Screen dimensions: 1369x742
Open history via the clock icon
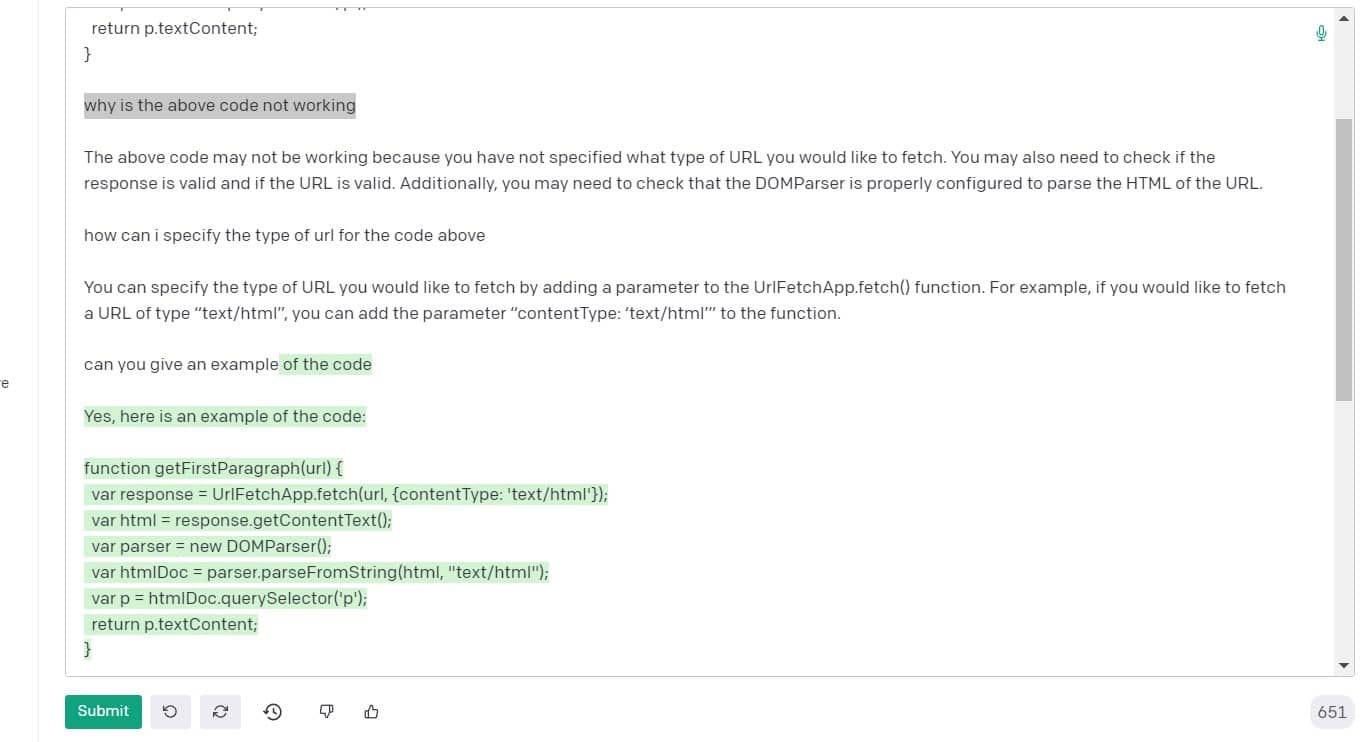pyautogui.click(x=272, y=711)
